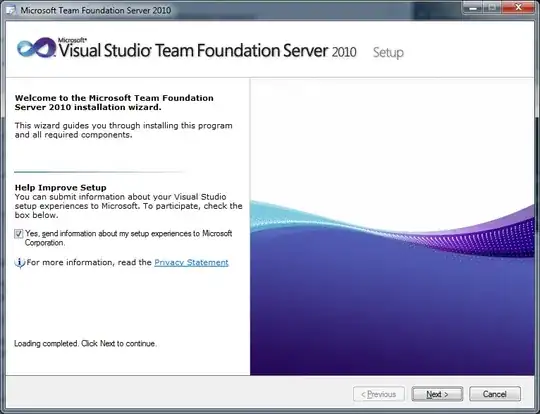Select the bold Welcome heading text

[114, 103]
